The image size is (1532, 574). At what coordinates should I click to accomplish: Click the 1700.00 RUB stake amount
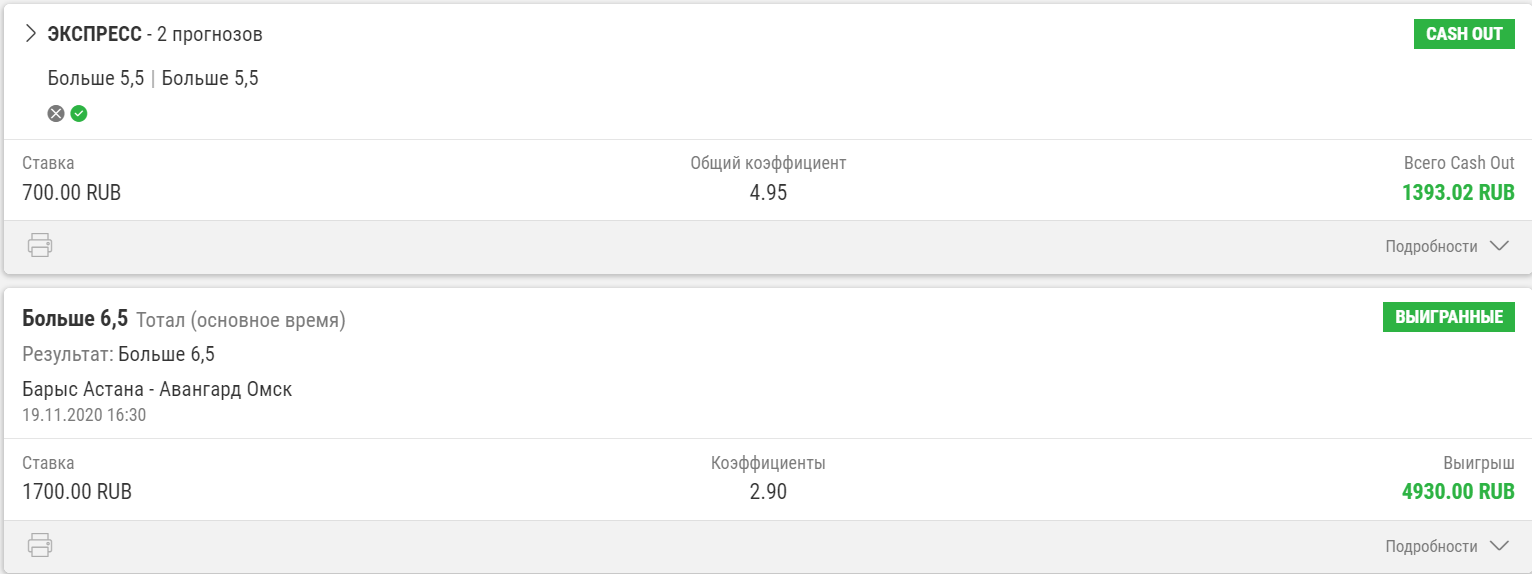tap(77, 492)
